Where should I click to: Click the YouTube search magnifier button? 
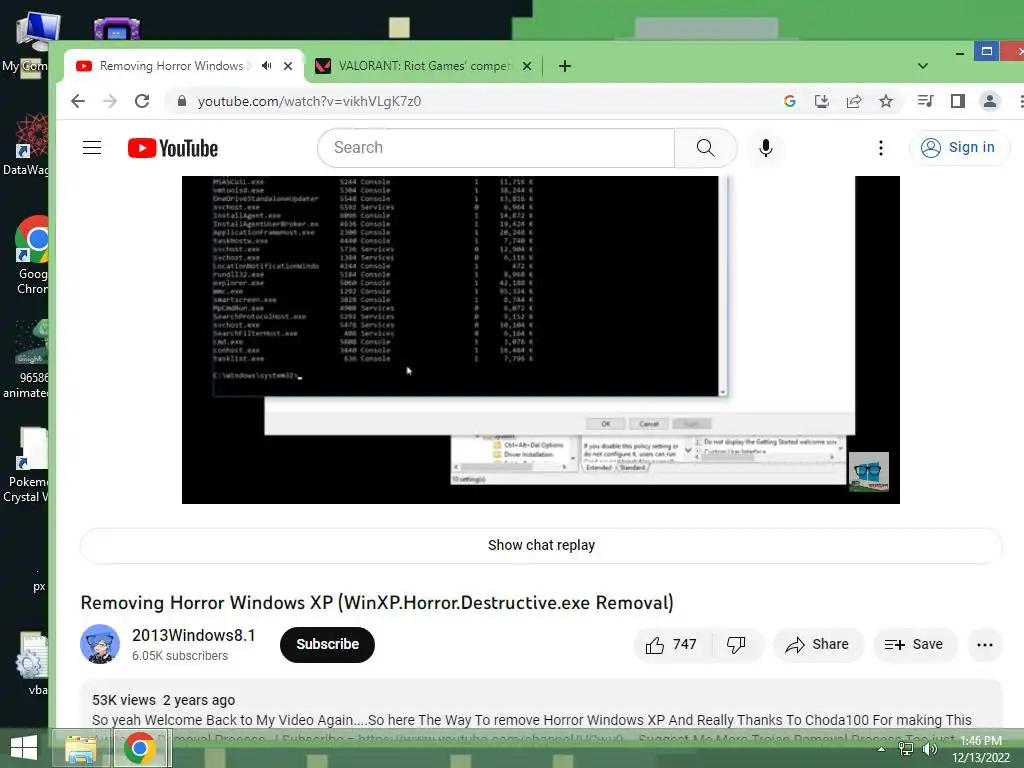pos(705,148)
